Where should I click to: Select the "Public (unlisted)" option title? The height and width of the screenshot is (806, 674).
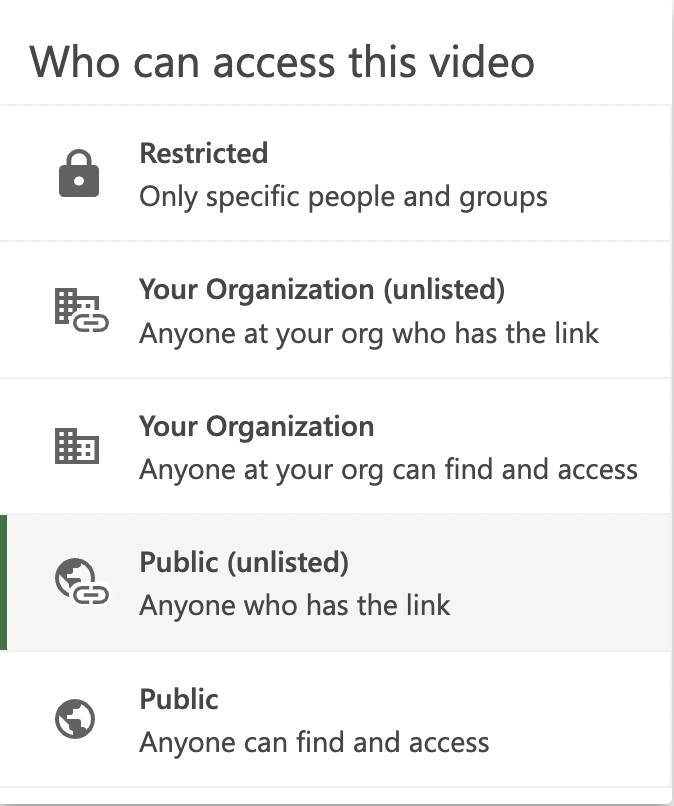click(x=244, y=562)
